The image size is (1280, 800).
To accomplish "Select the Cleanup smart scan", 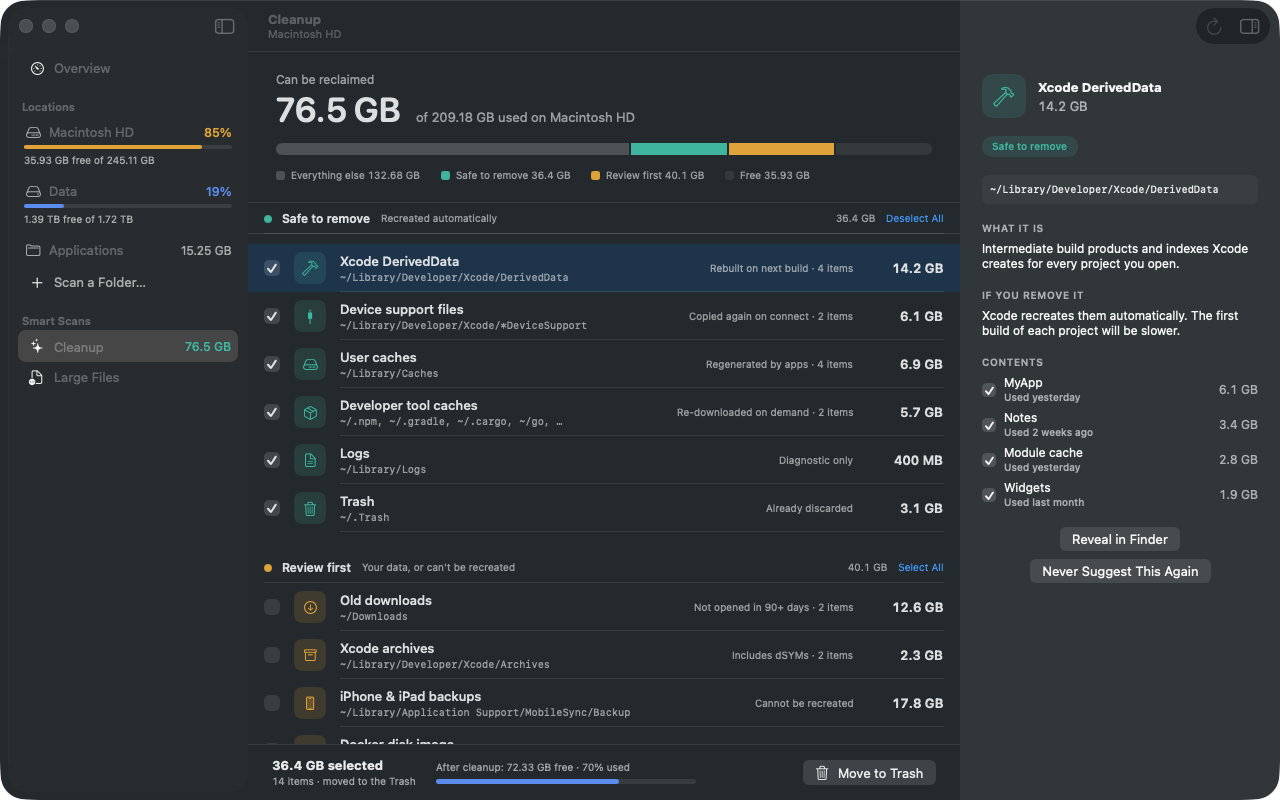I will [128, 347].
